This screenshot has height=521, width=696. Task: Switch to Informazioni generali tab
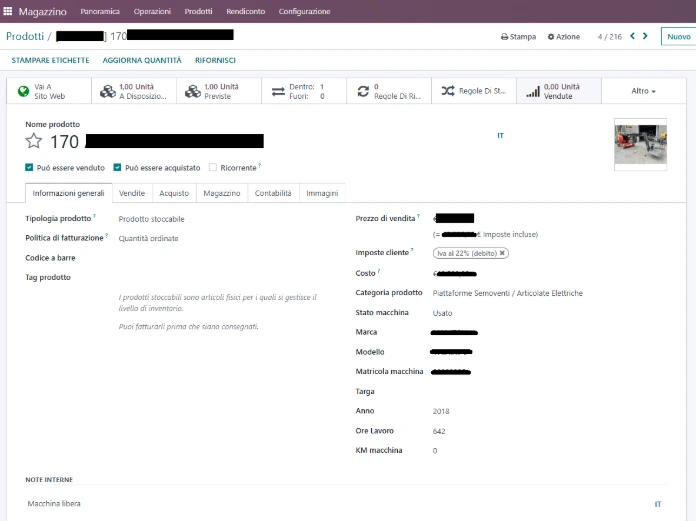click(68, 193)
